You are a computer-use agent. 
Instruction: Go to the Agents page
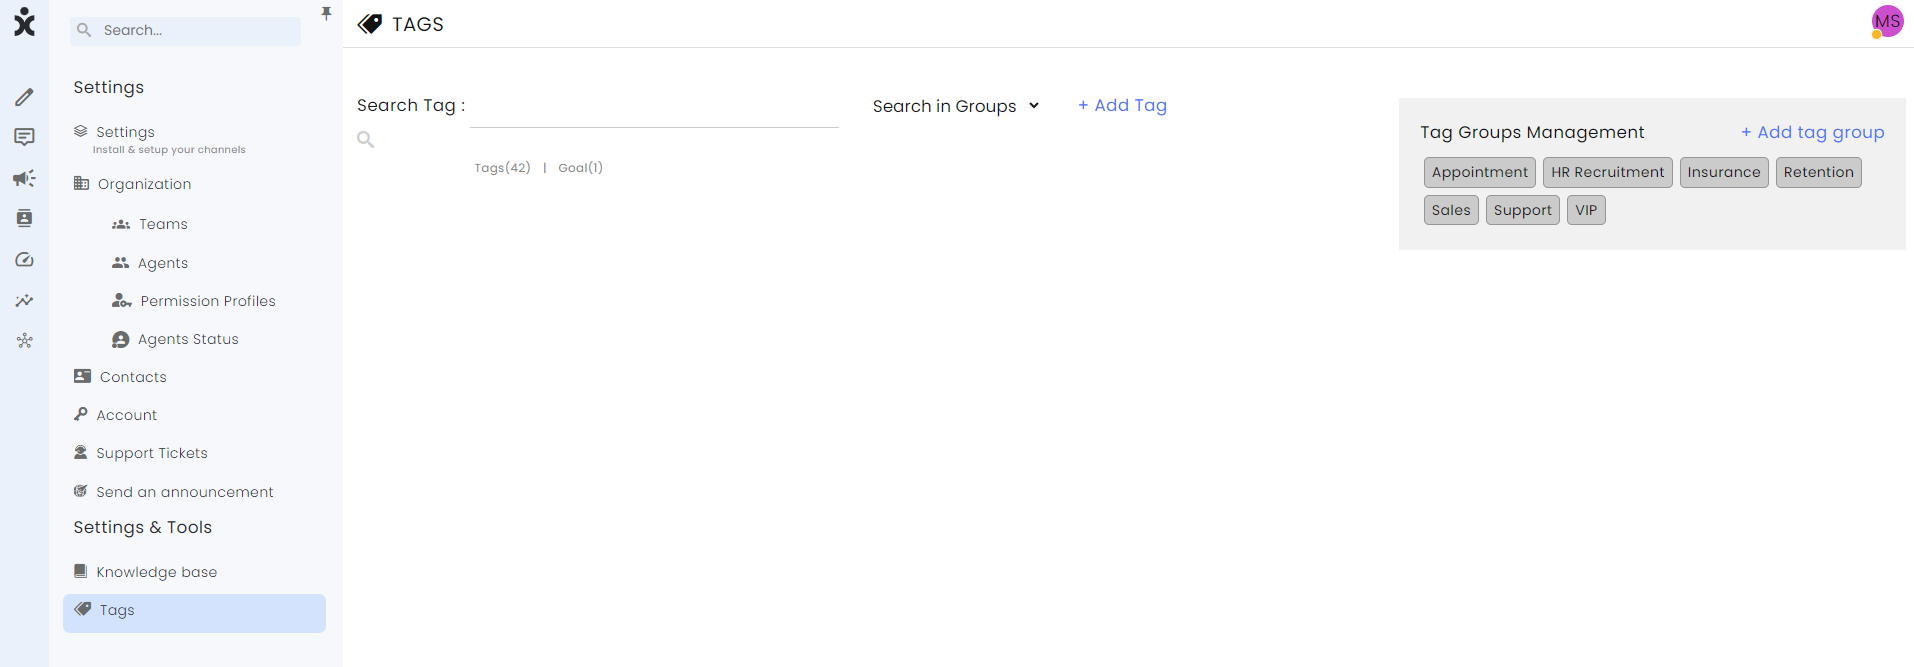click(163, 263)
